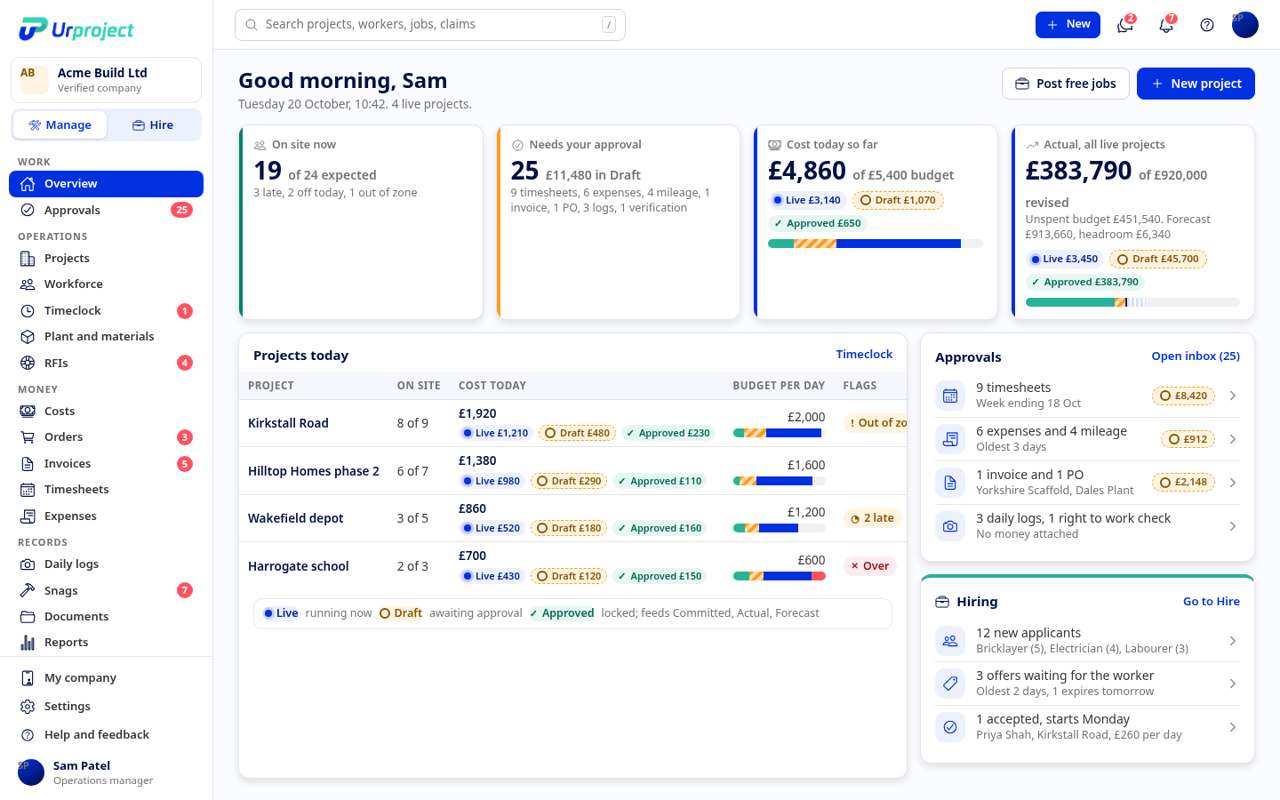
Task: Open the user avatar in top bar
Action: pos(1245,25)
